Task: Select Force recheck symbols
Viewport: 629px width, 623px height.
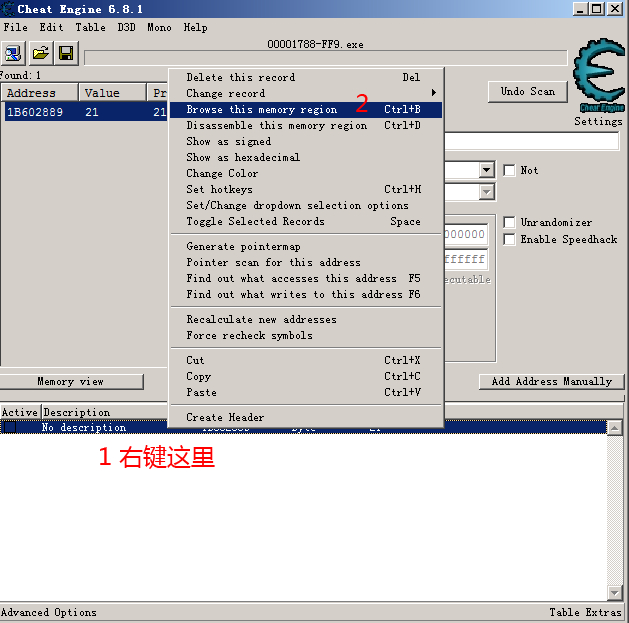Action: pos(306,335)
